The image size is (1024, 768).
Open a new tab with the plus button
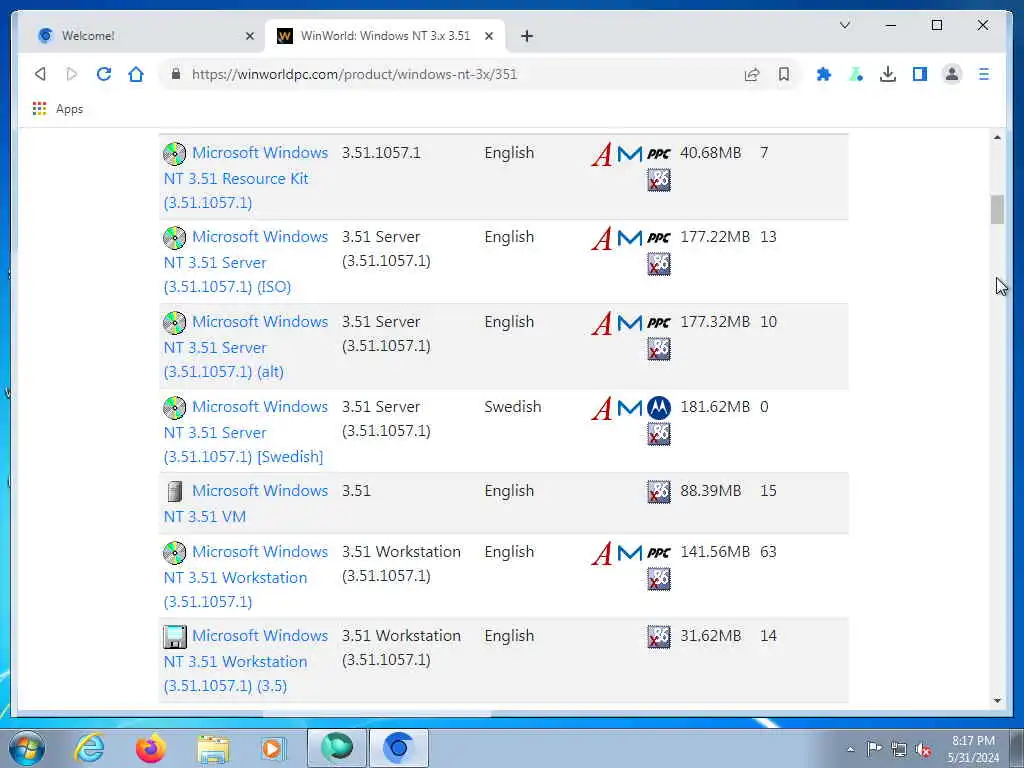point(527,36)
